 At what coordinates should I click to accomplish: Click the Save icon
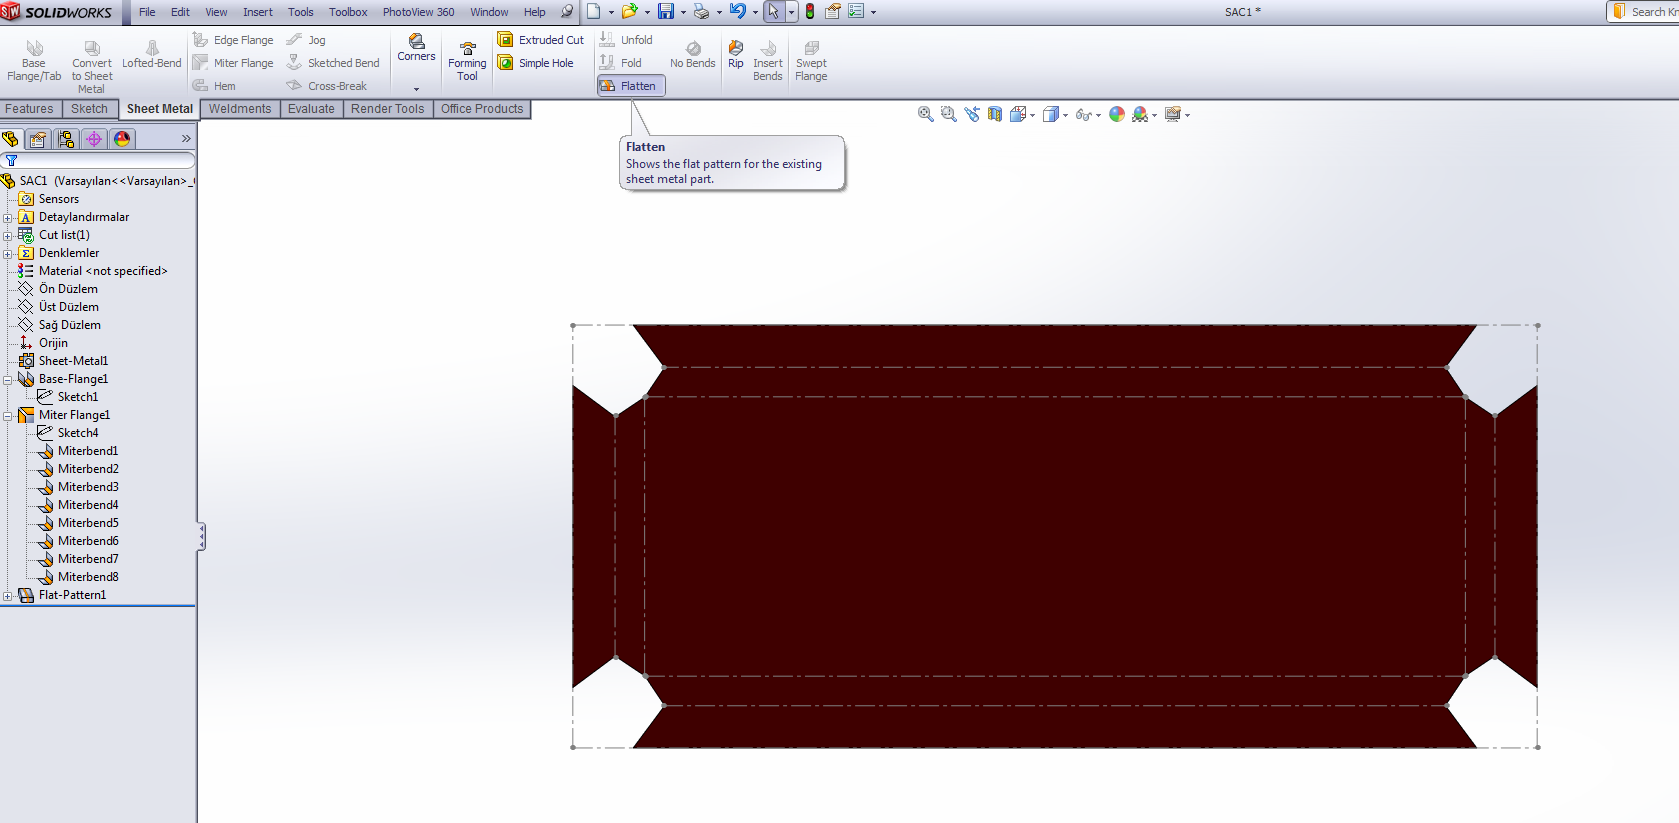click(x=665, y=12)
